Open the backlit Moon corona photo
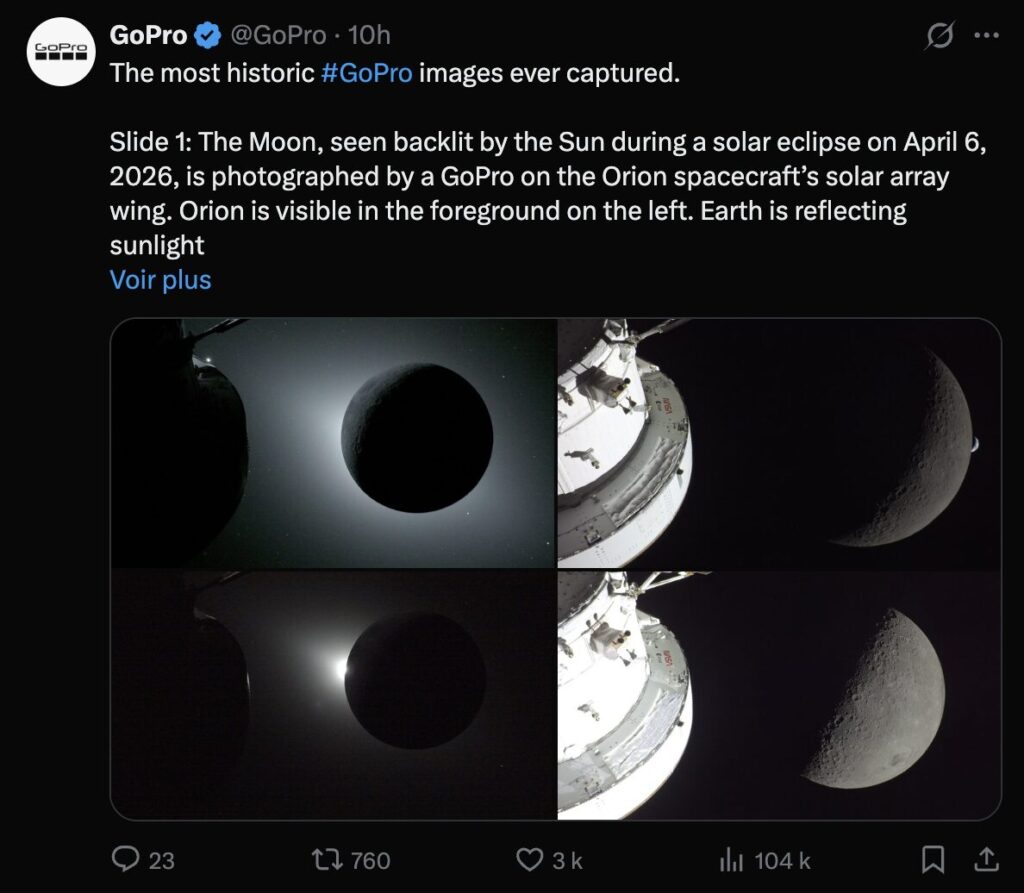Image resolution: width=1024 pixels, height=893 pixels. [x=333, y=443]
